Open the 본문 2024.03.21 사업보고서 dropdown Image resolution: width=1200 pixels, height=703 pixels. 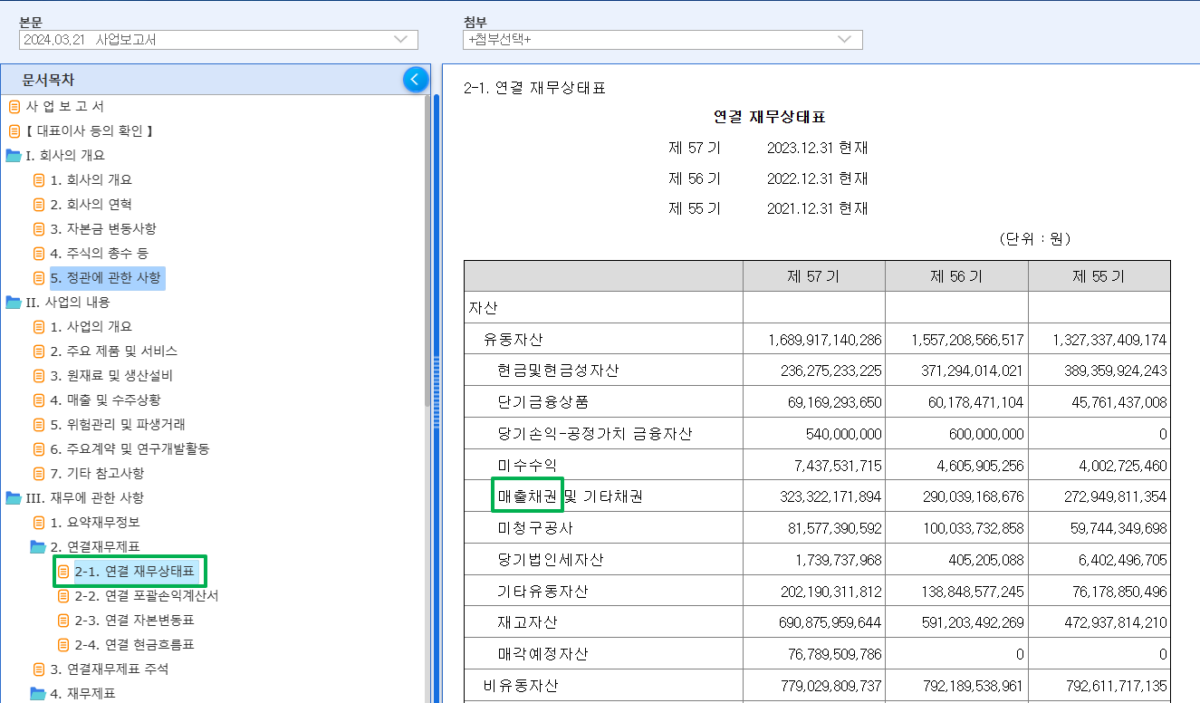coord(218,39)
